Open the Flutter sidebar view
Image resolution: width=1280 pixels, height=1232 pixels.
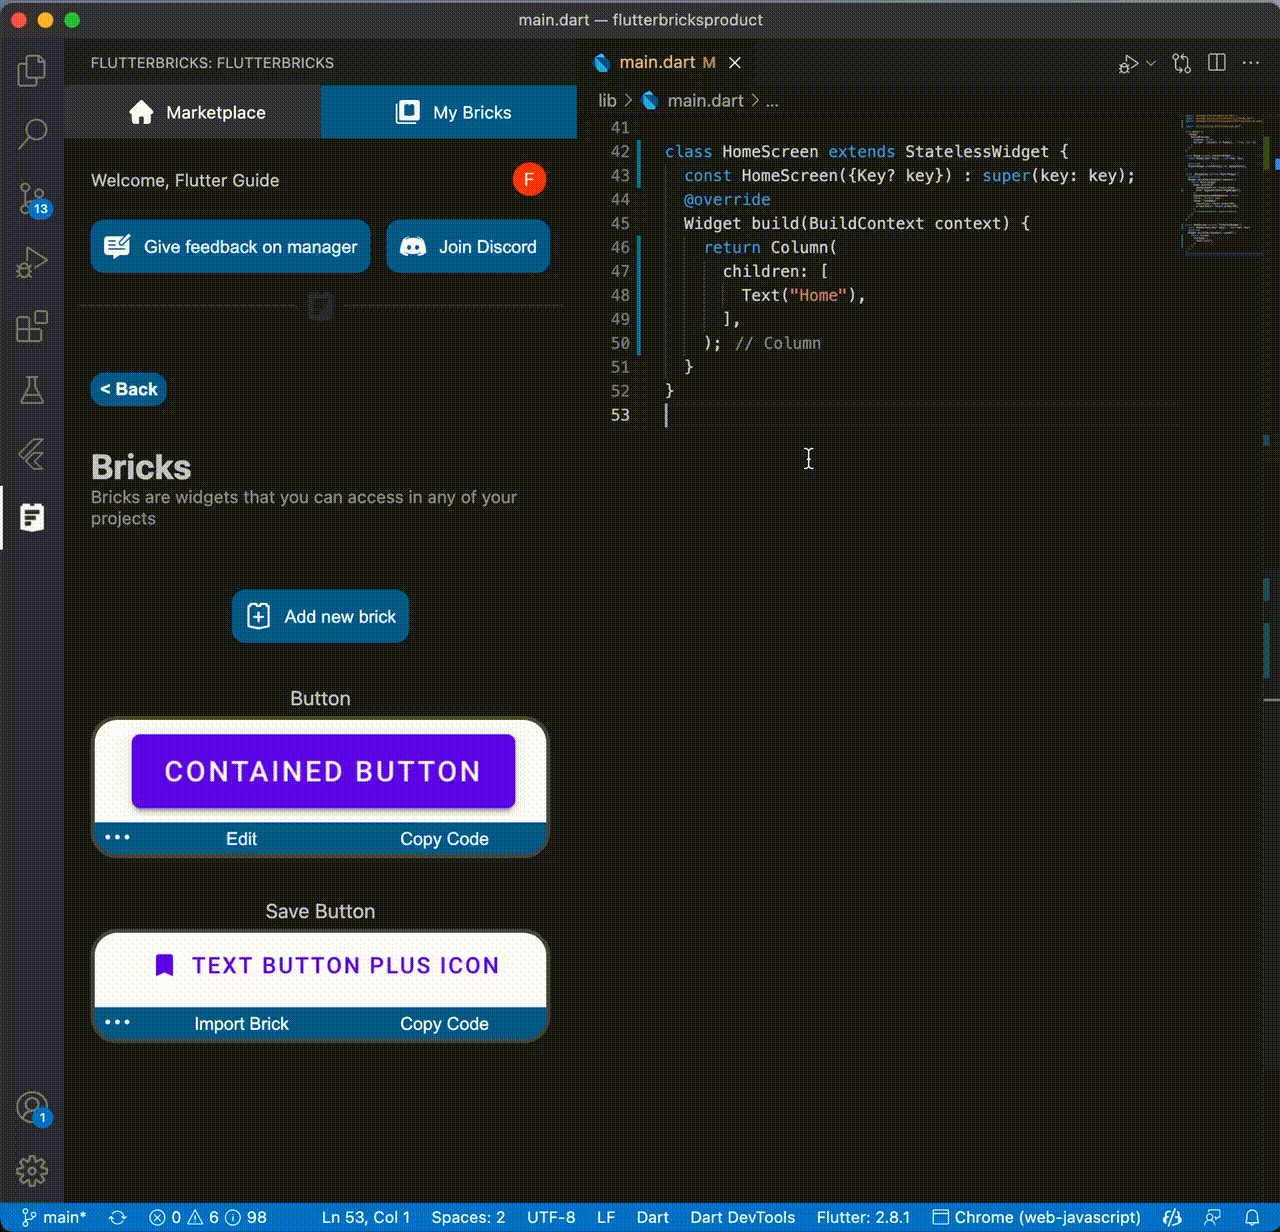[x=32, y=454]
